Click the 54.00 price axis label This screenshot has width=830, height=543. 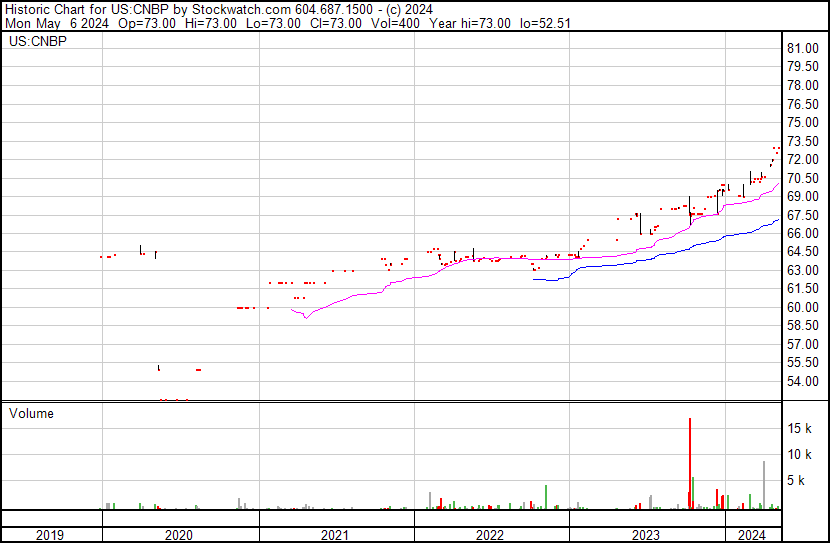pyautogui.click(x=803, y=381)
